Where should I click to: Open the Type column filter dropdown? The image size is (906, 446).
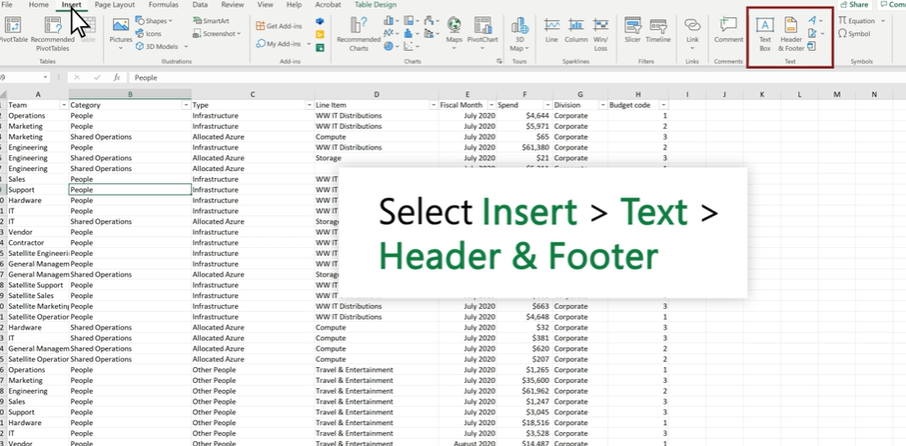click(309, 105)
